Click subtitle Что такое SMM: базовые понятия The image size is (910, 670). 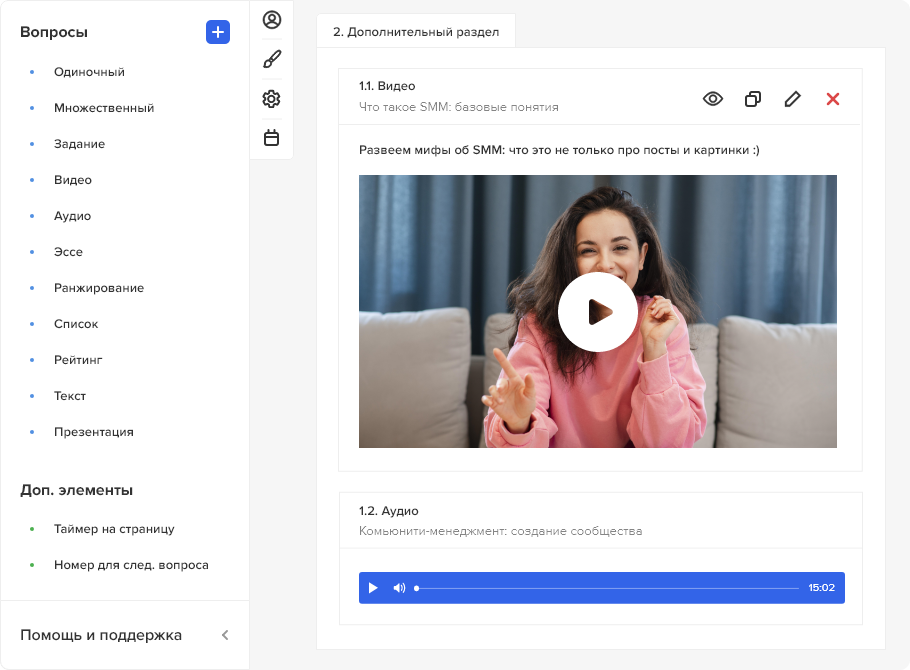coord(458,107)
